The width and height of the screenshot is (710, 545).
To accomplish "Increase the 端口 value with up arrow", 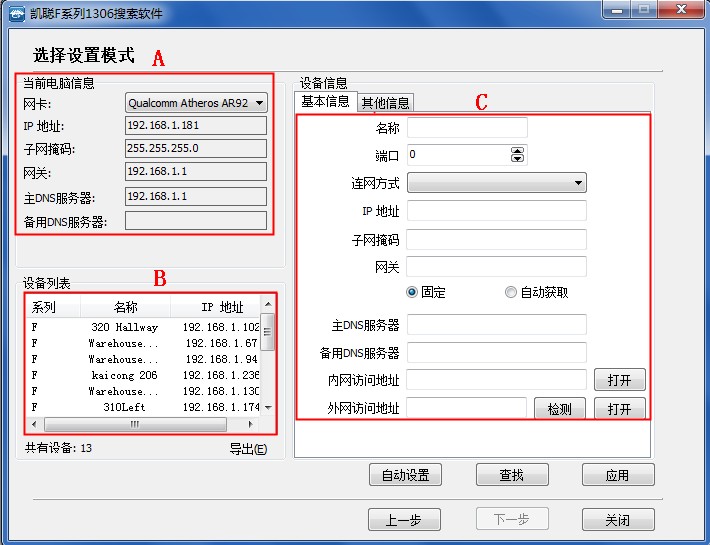I will click(x=517, y=150).
